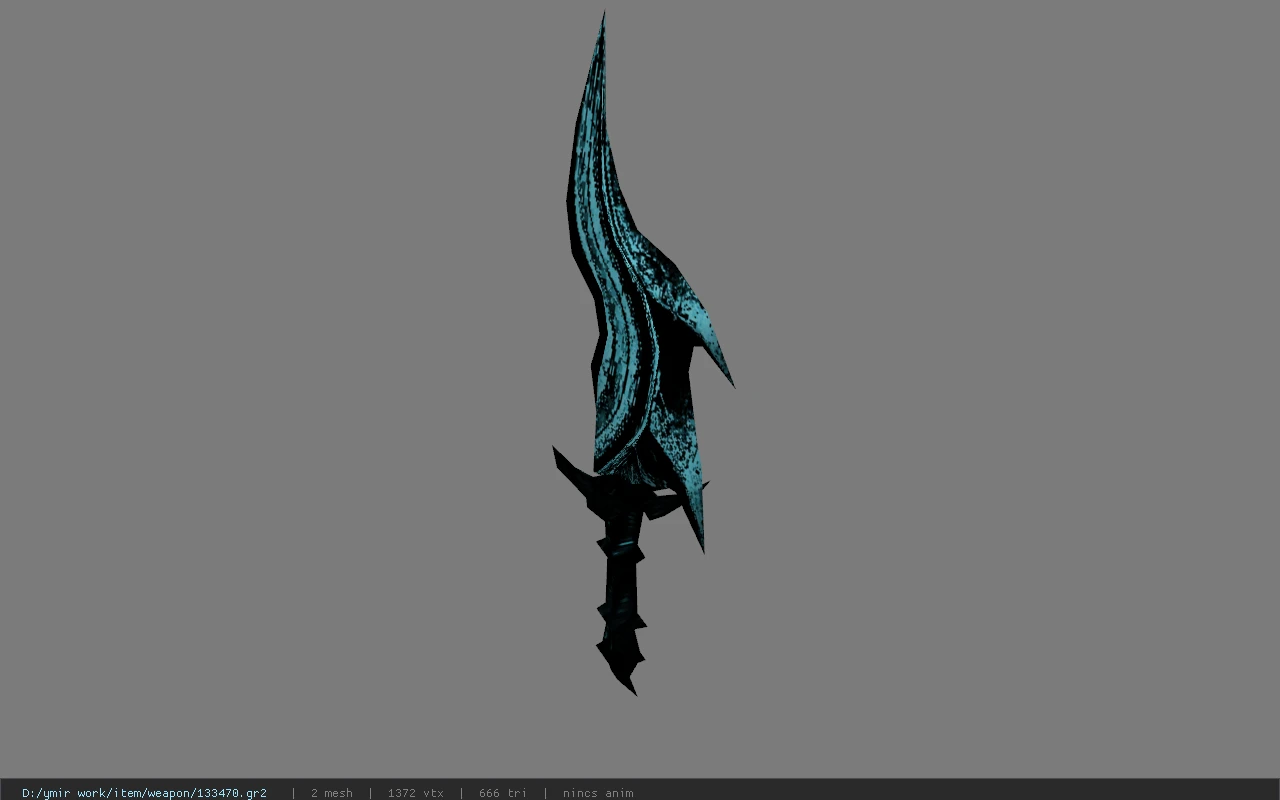Click the '1372 vtx' vertex count

pyautogui.click(x=415, y=793)
